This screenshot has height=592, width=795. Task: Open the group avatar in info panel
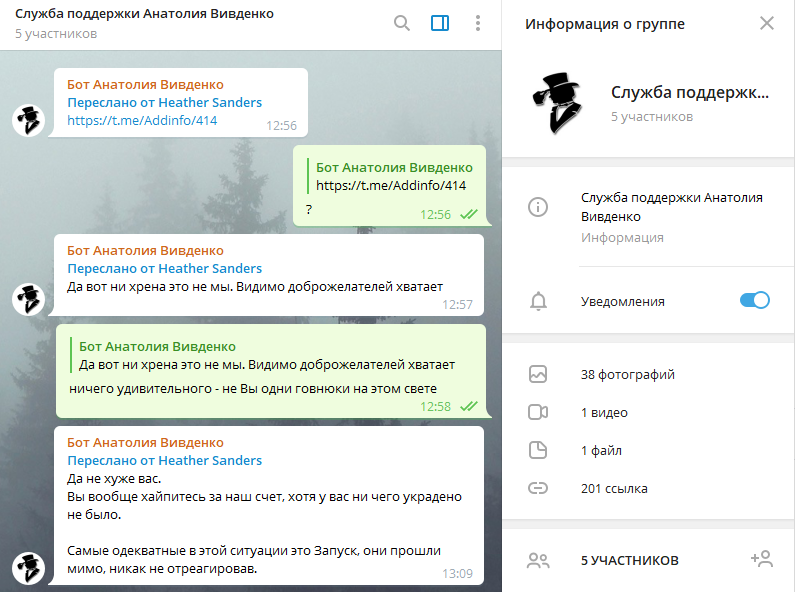557,104
